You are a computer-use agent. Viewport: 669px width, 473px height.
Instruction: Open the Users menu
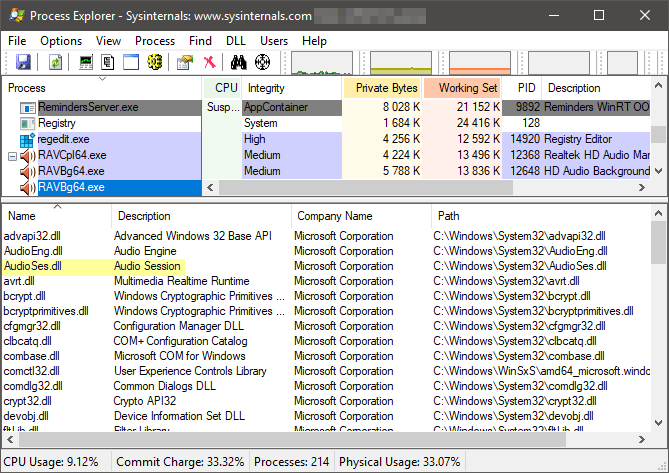click(x=274, y=41)
